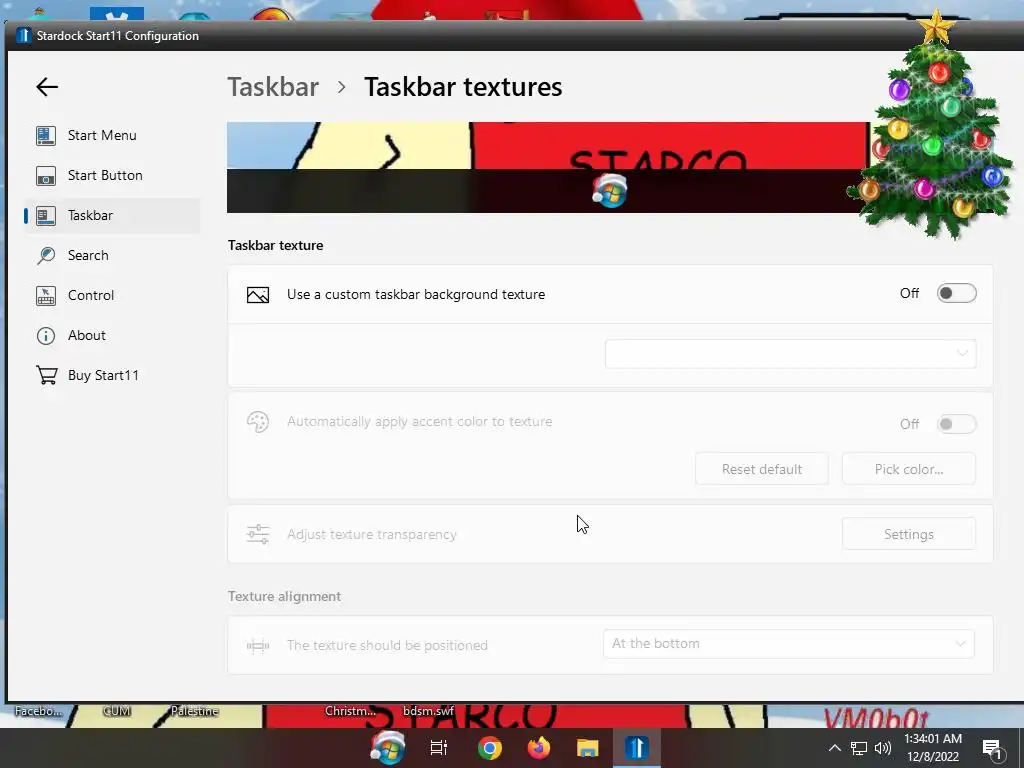The image size is (1024, 768).
Task: Click the "Adjust texture transparency" label
Action: pos(372,534)
